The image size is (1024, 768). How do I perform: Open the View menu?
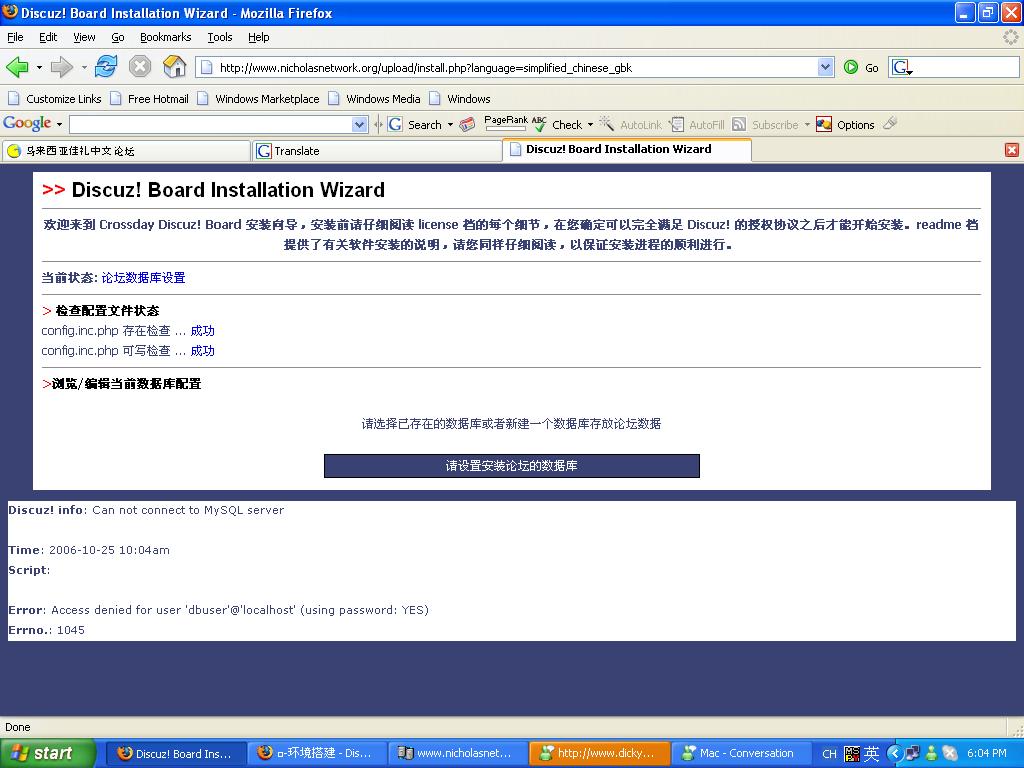84,37
